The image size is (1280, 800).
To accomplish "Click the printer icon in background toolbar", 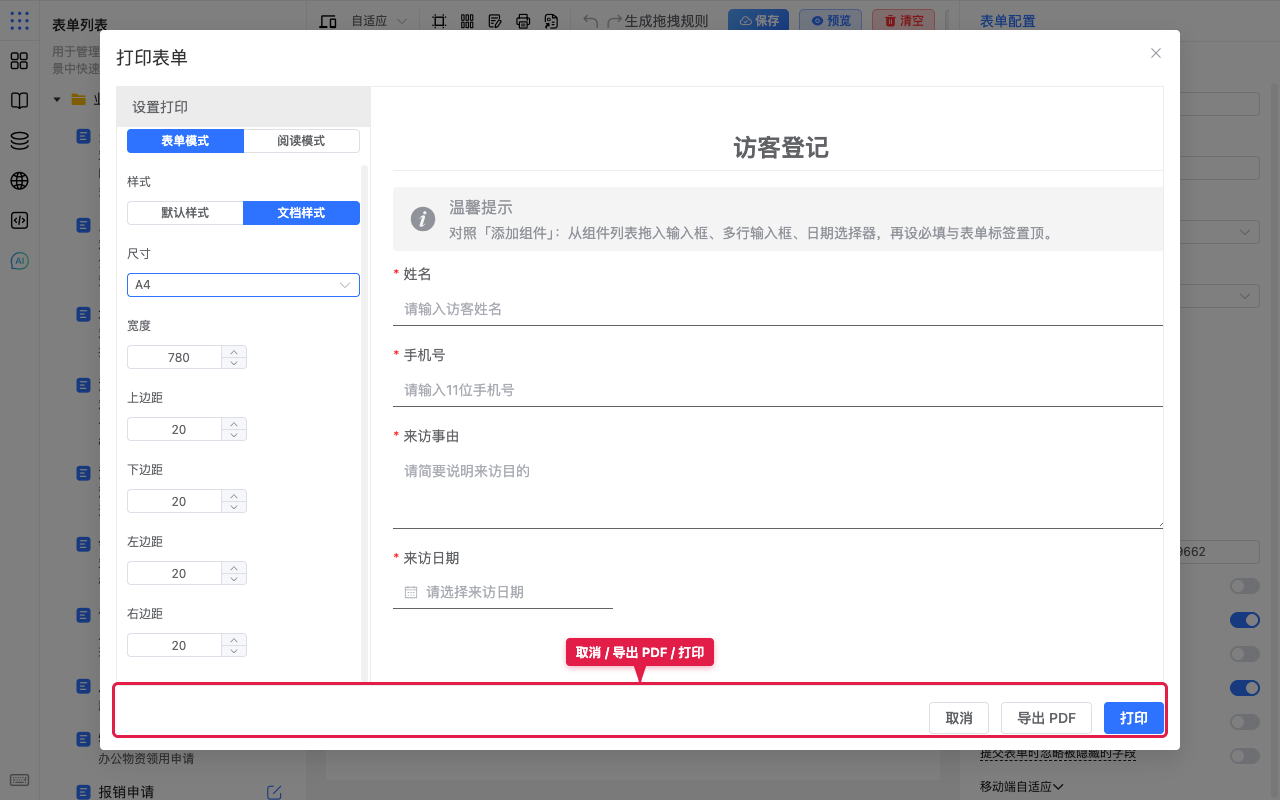I will (523, 21).
